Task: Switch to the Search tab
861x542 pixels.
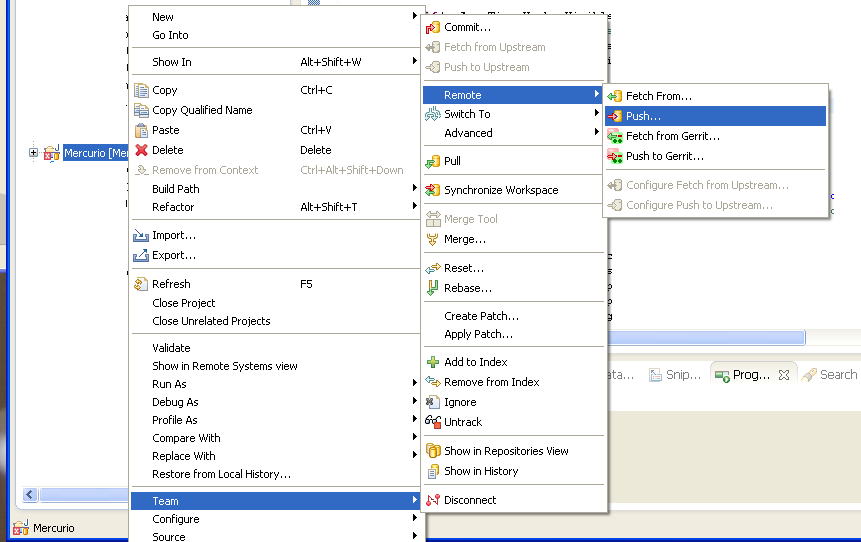Action: (830, 375)
